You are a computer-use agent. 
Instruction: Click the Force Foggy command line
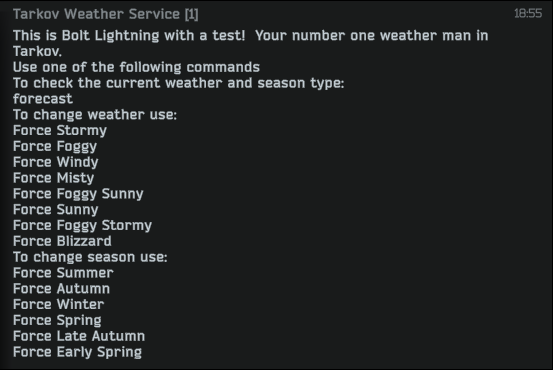pyautogui.click(x=55, y=146)
